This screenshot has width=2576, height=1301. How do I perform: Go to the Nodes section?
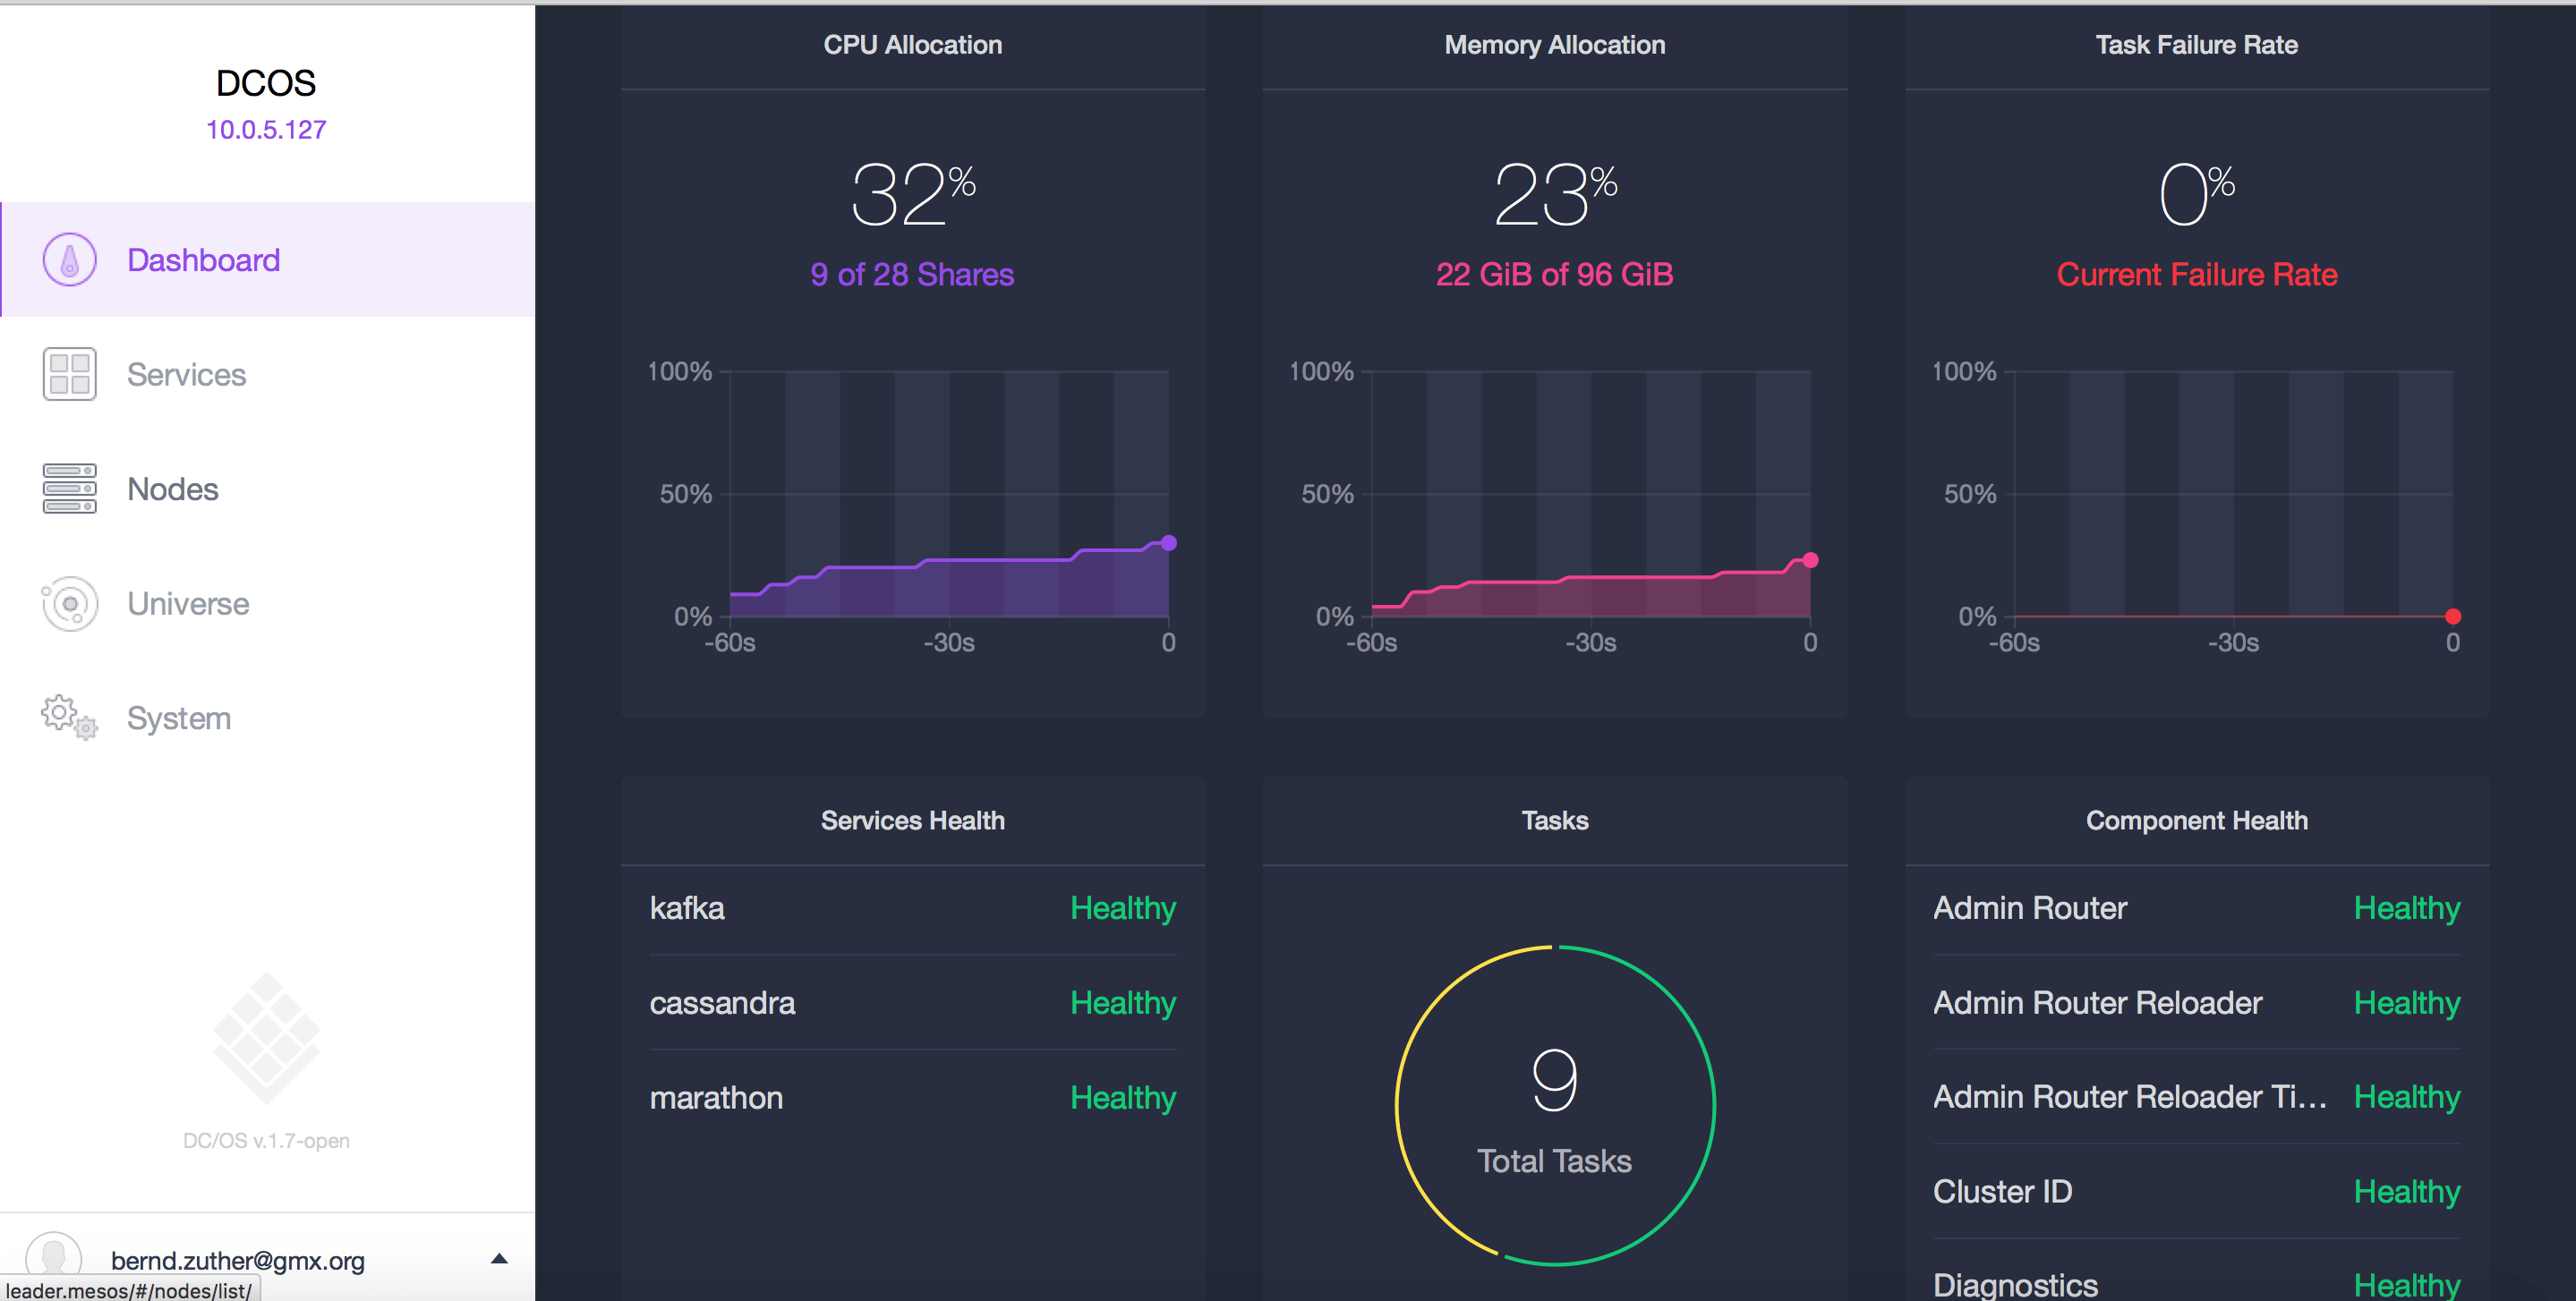tap(172, 490)
